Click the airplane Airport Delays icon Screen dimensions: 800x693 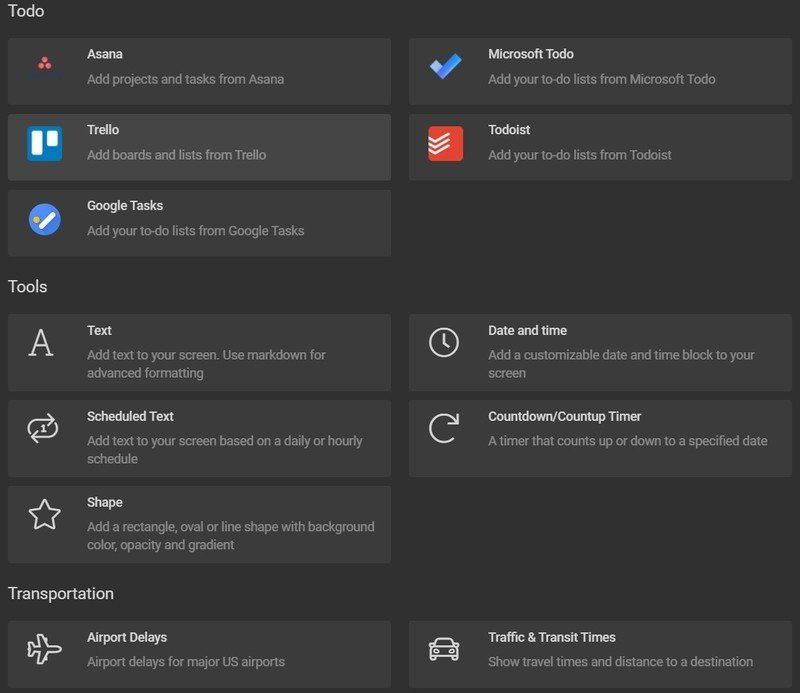coord(44,649)
